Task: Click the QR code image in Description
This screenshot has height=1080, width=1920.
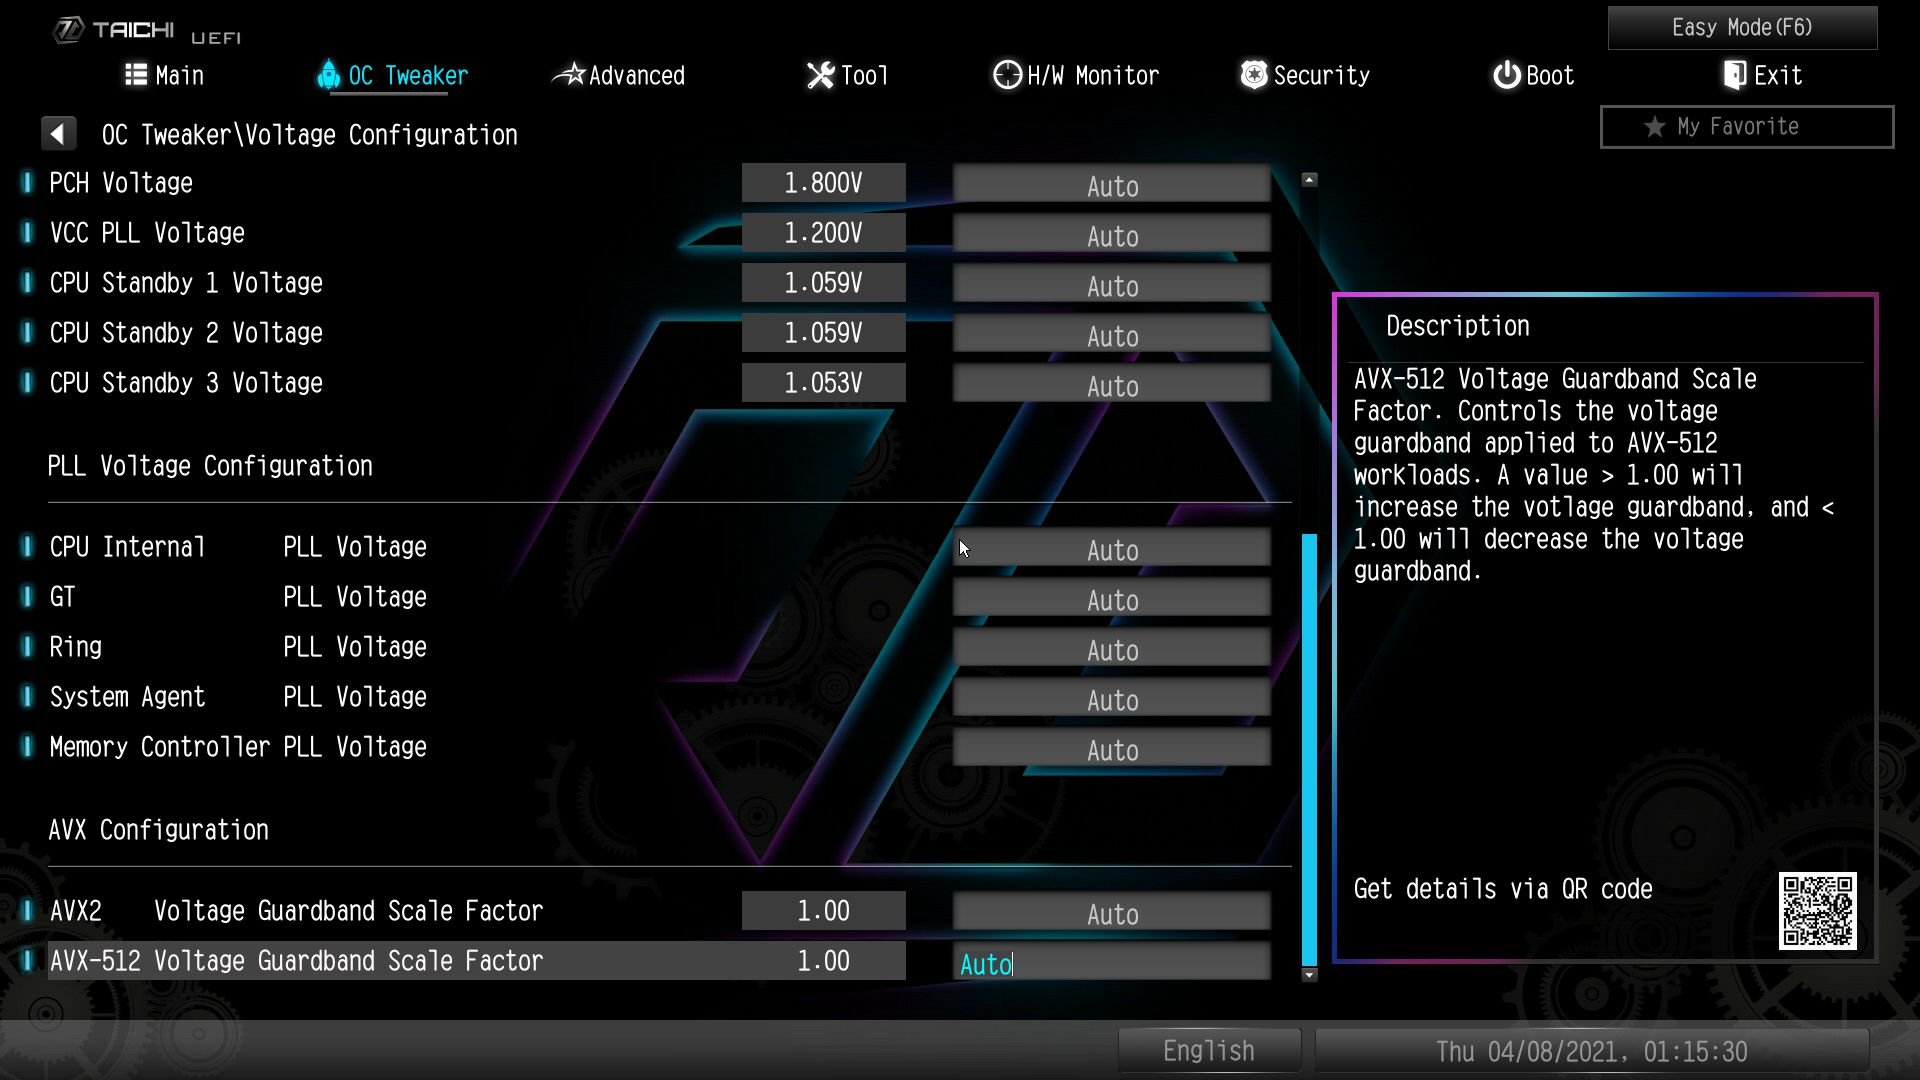Action: pyautogui.click(x=1817, y=910)
